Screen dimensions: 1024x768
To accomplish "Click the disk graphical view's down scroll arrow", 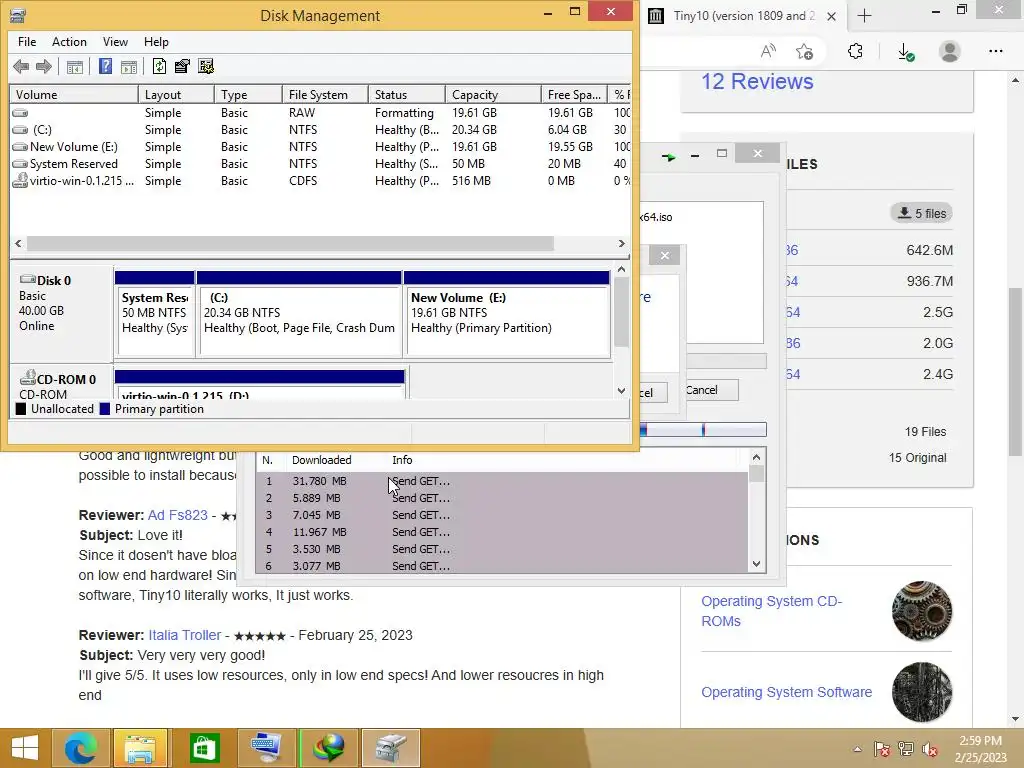I will click(x=621, y=391).
